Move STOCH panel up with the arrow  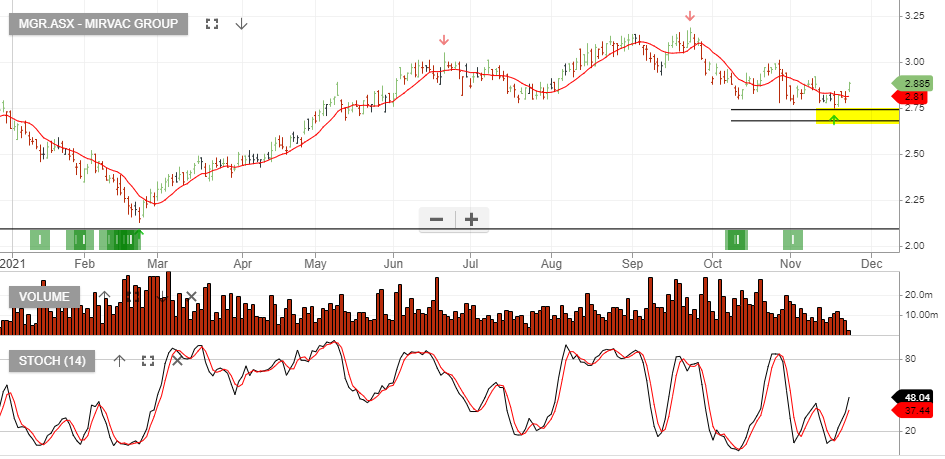(x=119, y=361)
